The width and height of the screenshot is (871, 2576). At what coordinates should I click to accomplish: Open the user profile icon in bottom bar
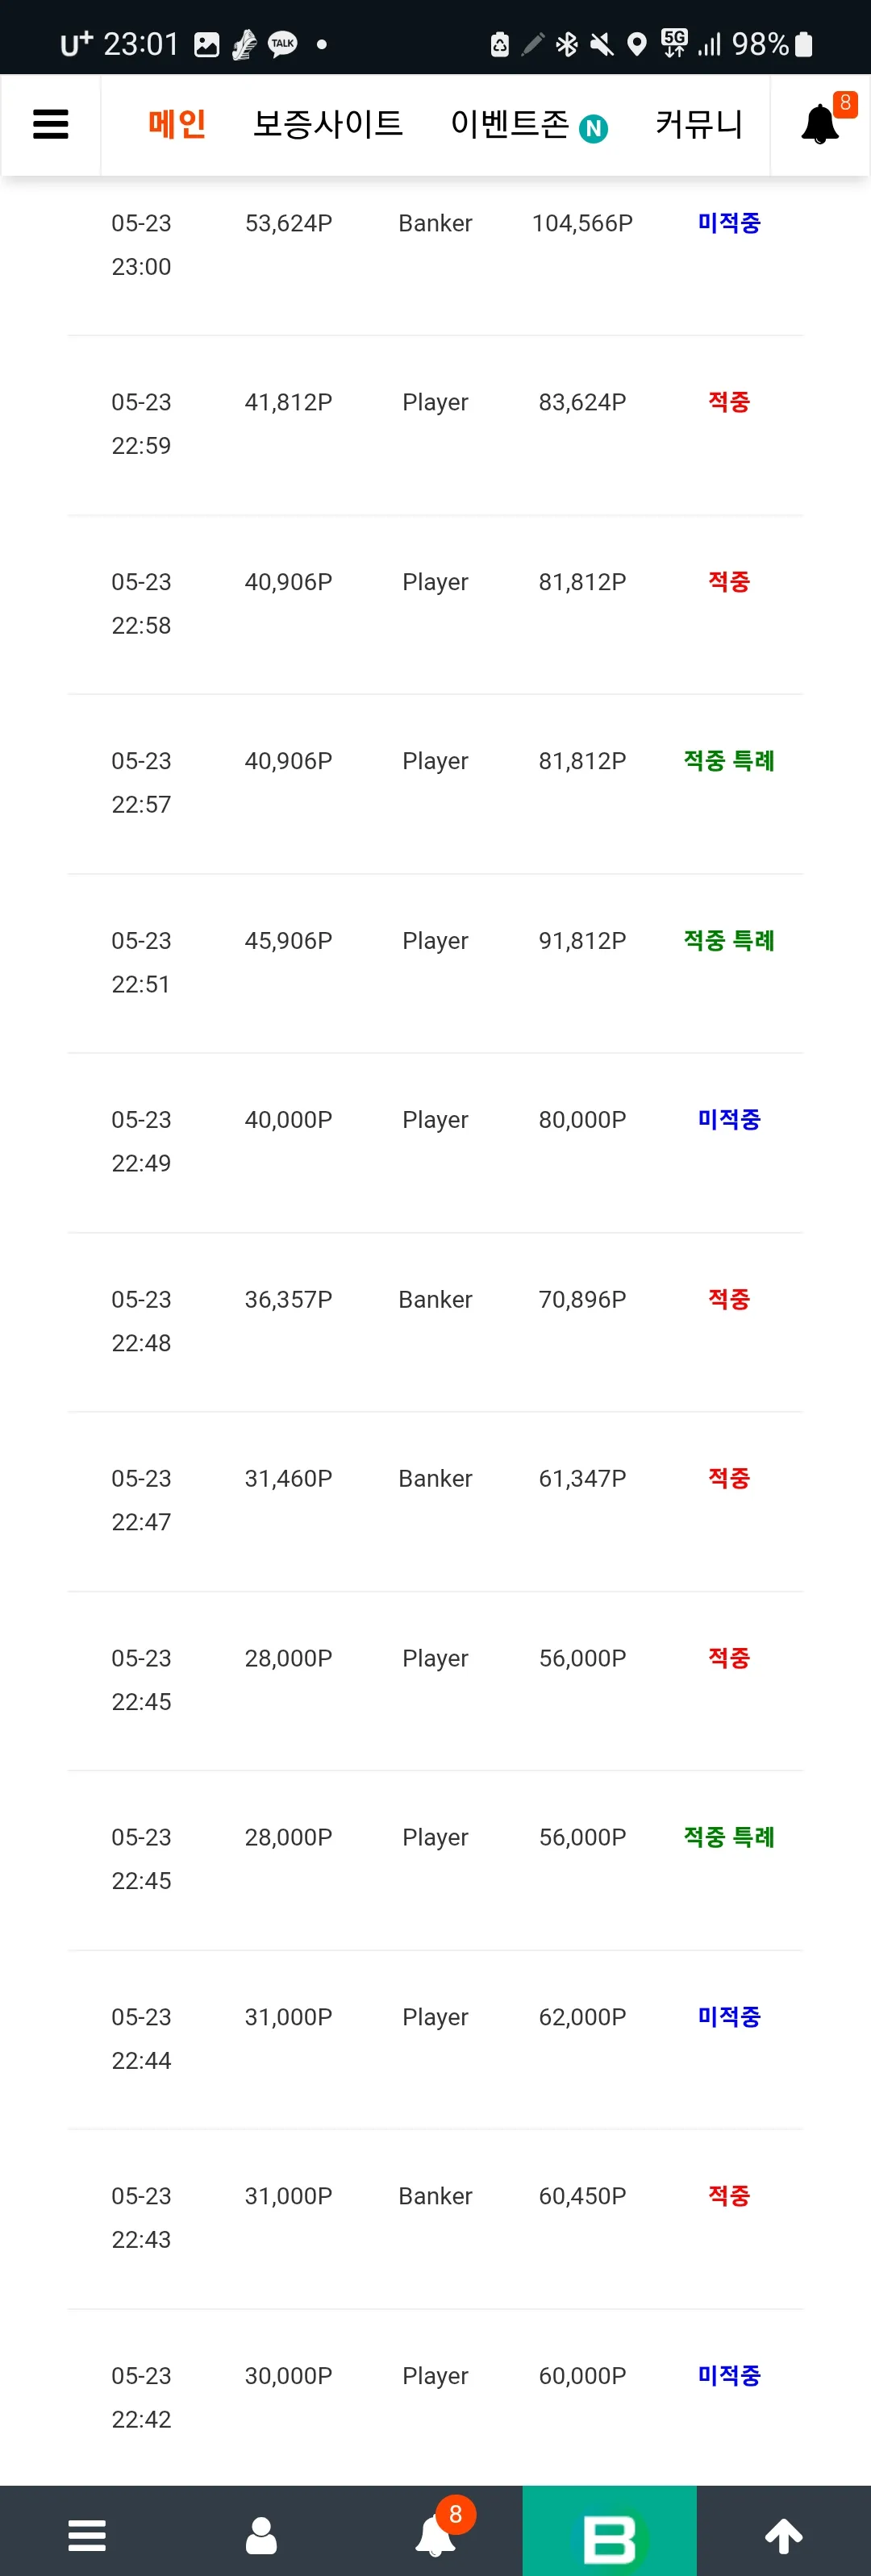click(261, 2535)
